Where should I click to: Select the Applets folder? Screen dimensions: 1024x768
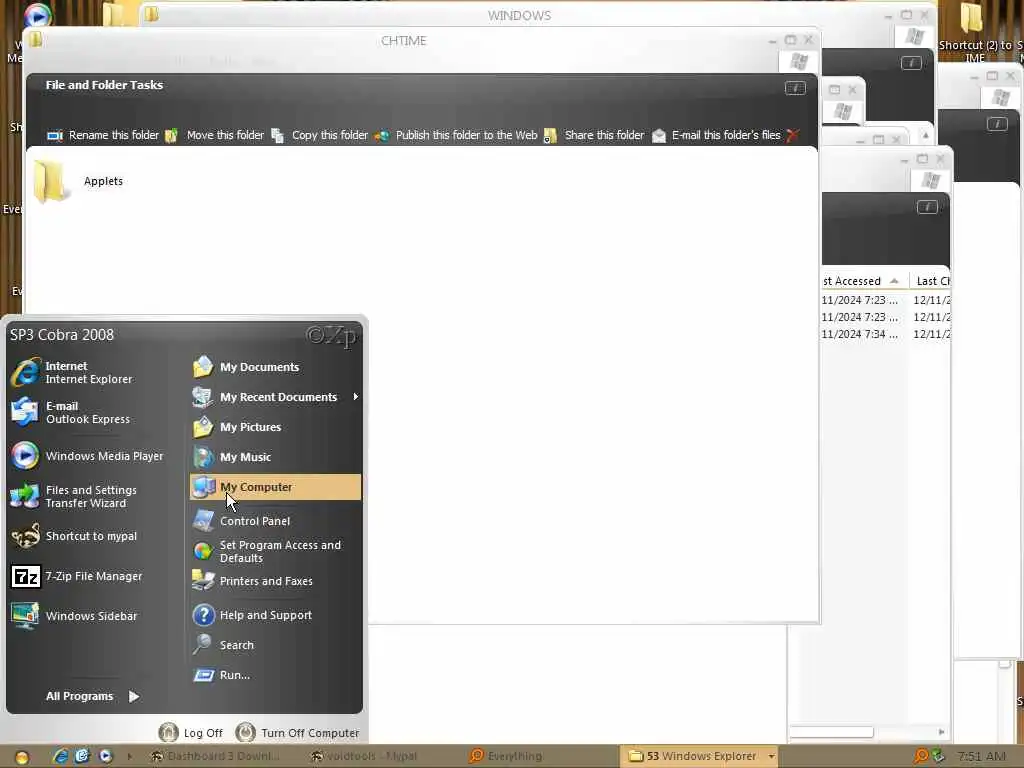78,181
